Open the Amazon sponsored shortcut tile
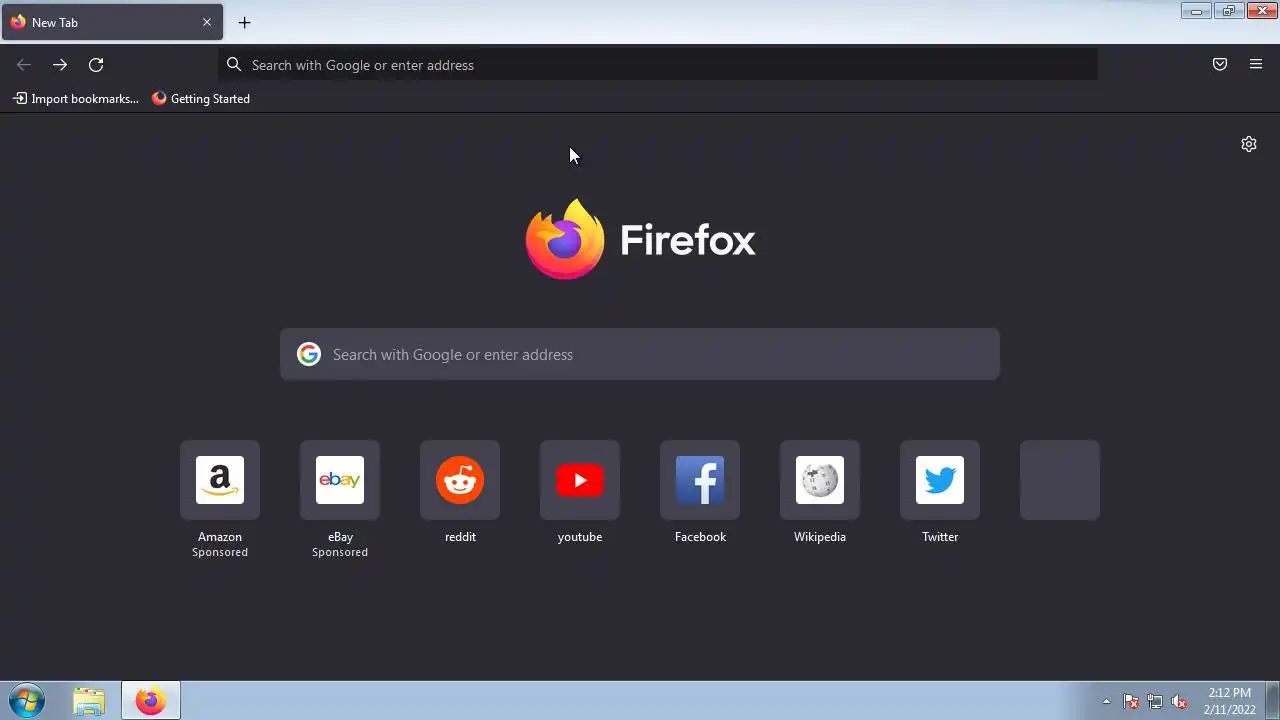Screen dimensions: 1280x720 point(220,480)
